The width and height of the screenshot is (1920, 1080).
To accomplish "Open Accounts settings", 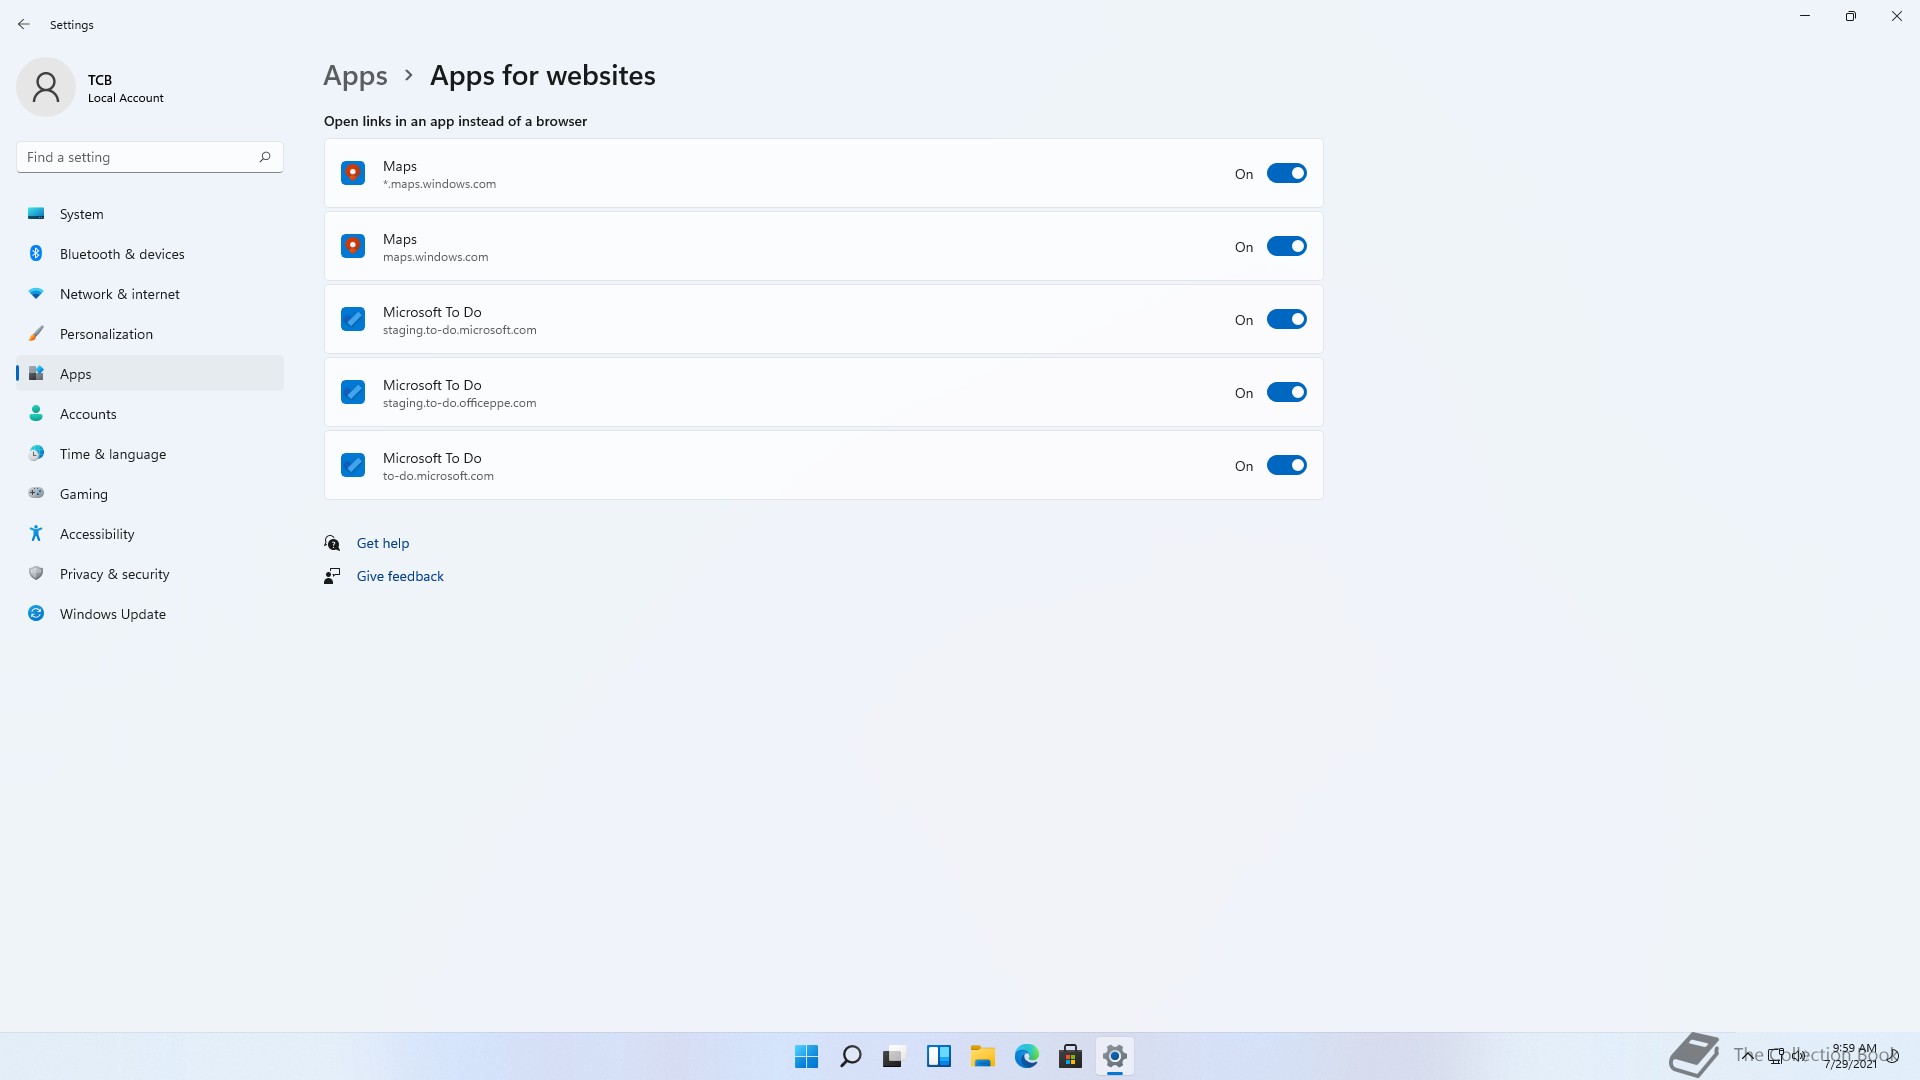I will point(150,414).
